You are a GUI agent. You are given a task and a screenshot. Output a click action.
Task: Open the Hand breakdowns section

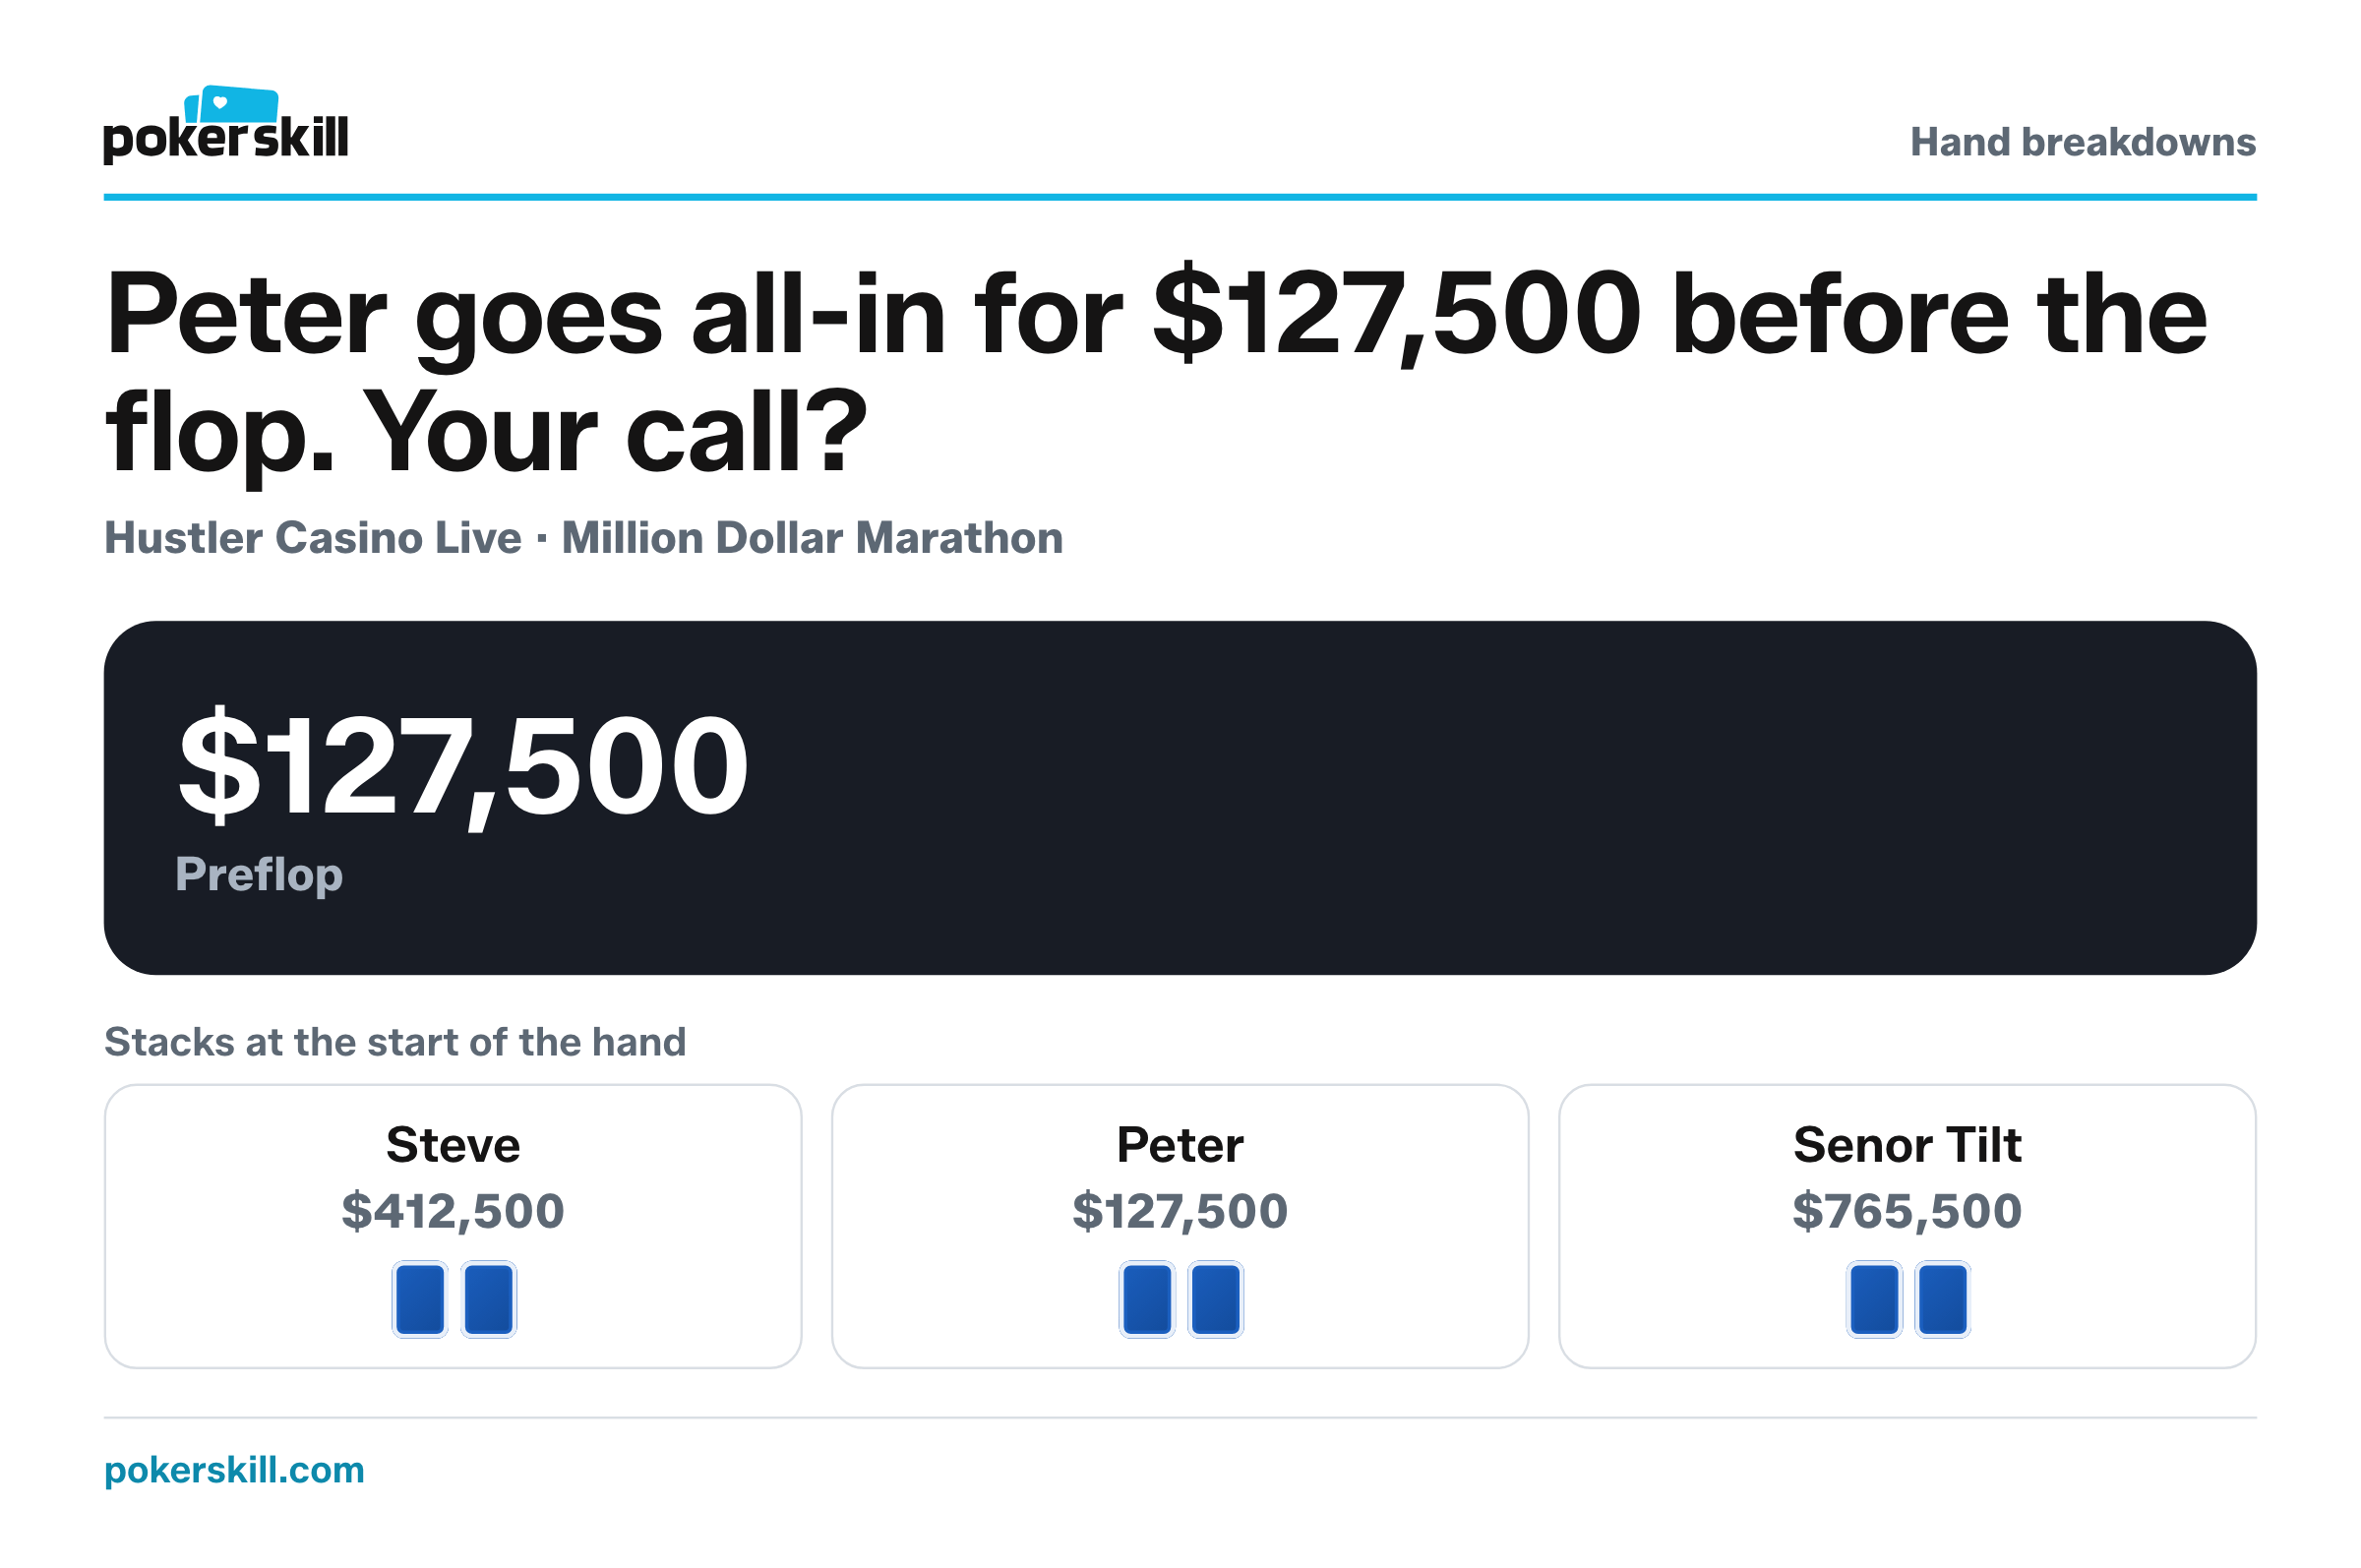pos(2083,142)
